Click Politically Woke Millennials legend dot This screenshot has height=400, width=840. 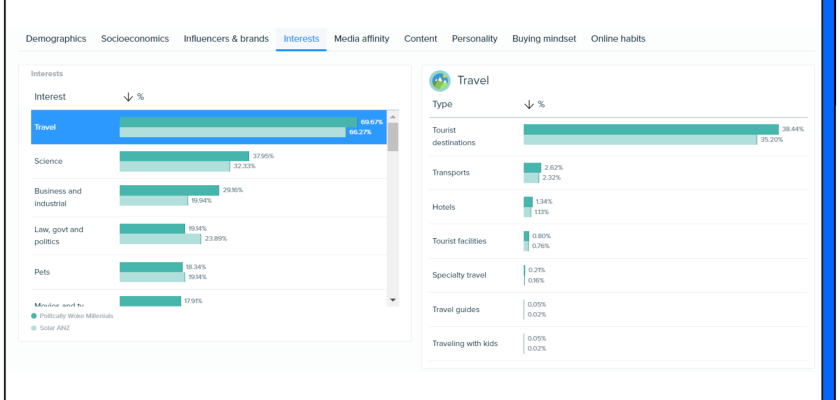[x=34, y=315]
